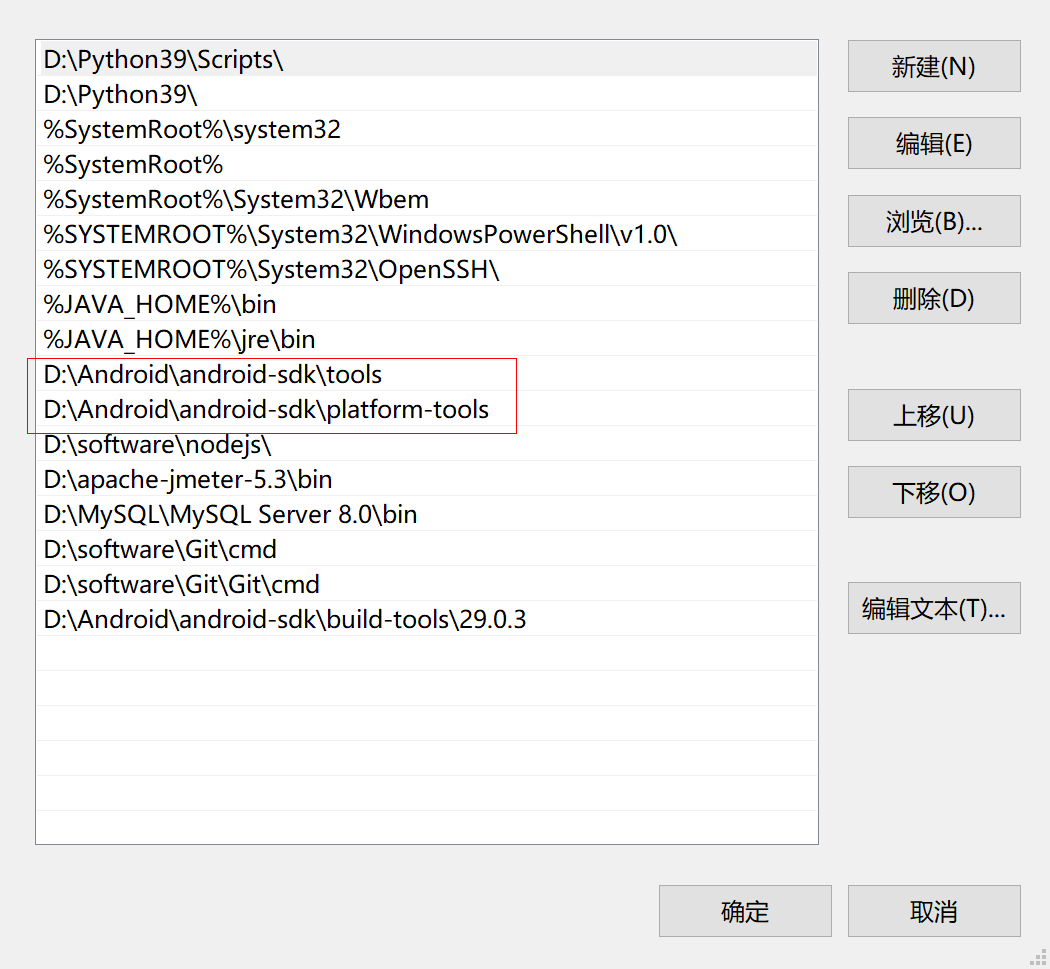This screenshot has width=1050, height=969.
Task: Select the build-tools\29.0.3 path entry
Action: (427, 619)
